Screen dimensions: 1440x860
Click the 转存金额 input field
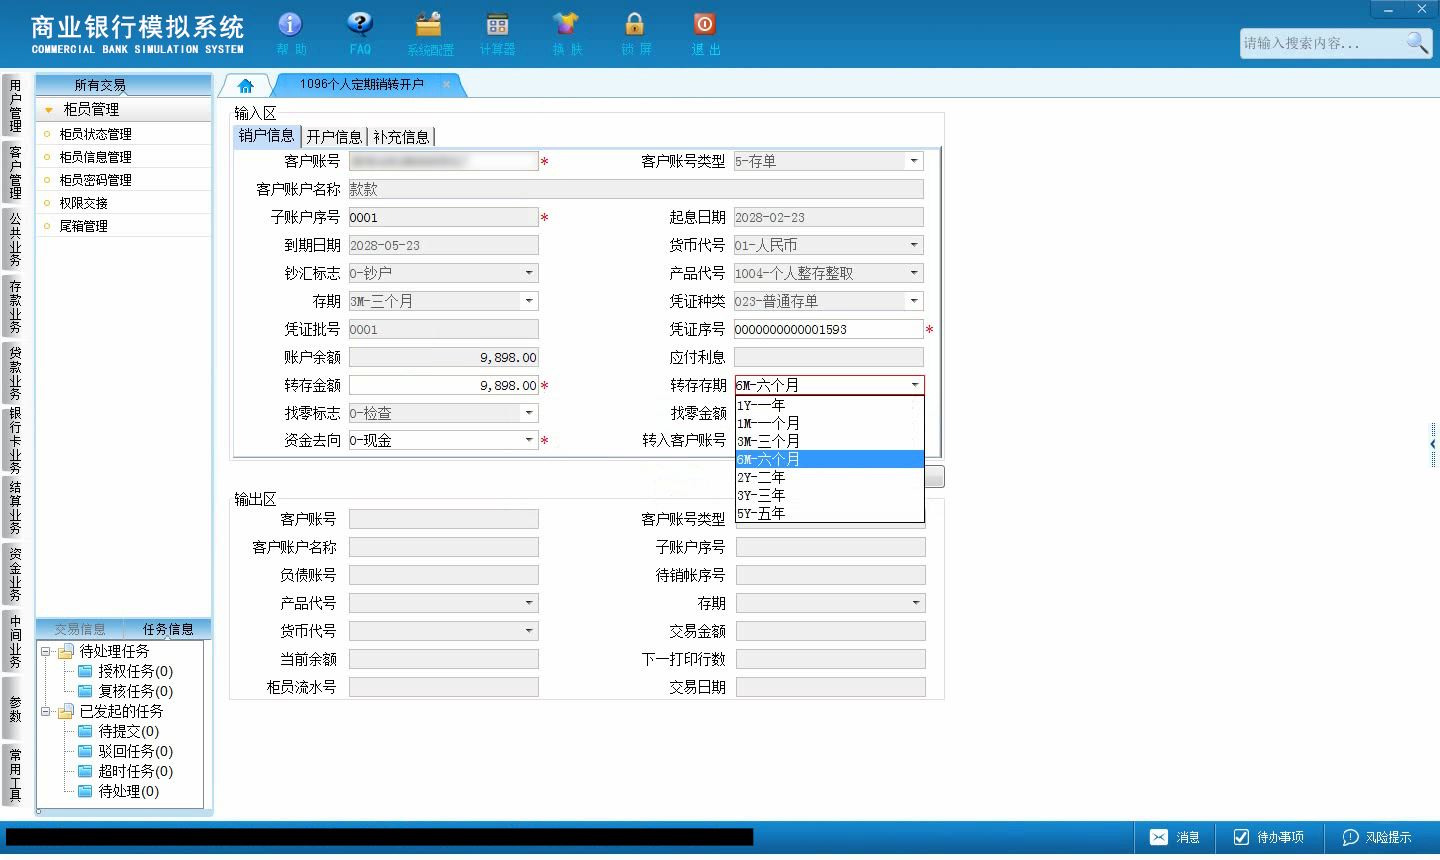[444, 385]
